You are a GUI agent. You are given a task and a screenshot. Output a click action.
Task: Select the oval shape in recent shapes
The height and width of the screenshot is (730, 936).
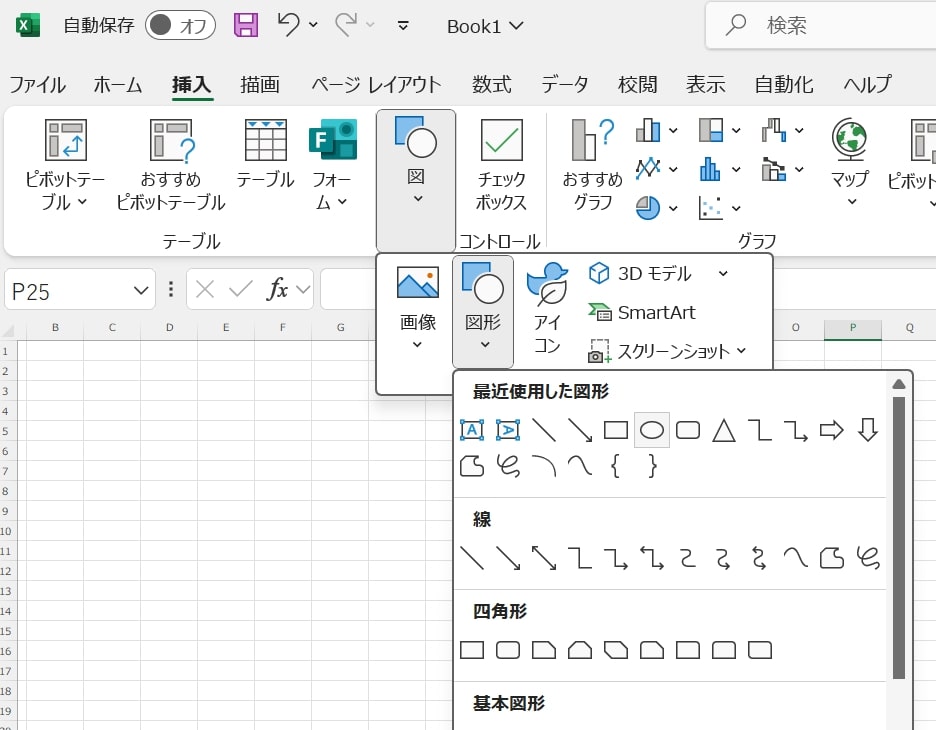point(652,430)
